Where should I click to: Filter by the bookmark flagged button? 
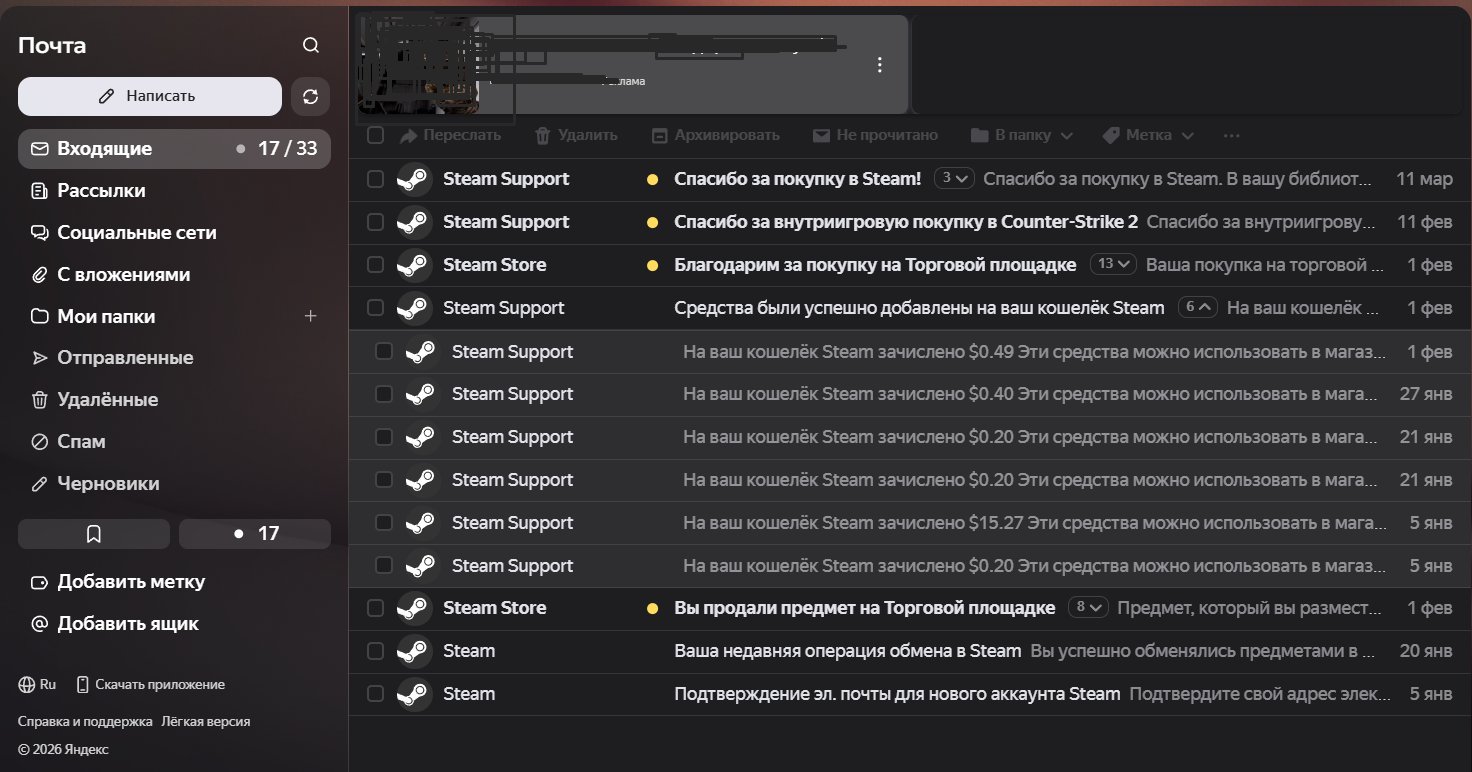click(94, 534)
